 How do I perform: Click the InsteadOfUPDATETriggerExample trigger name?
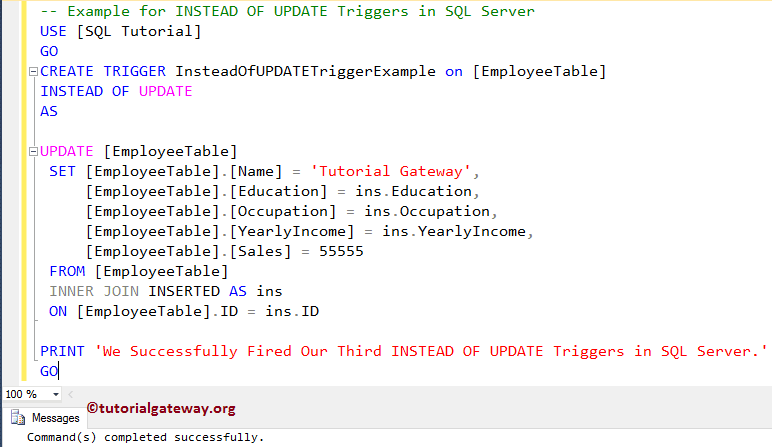click(x=305, y=71)
